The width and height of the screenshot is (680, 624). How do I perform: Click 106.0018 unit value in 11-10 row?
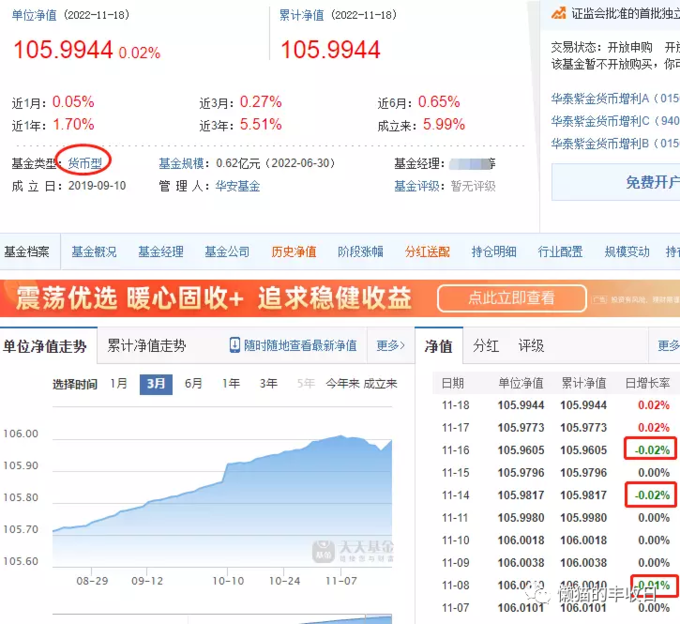(x=521, y=540)
